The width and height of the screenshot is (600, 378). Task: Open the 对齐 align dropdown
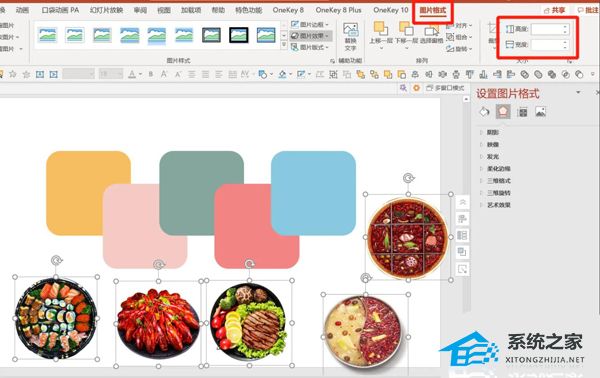(x=459, y=26)
